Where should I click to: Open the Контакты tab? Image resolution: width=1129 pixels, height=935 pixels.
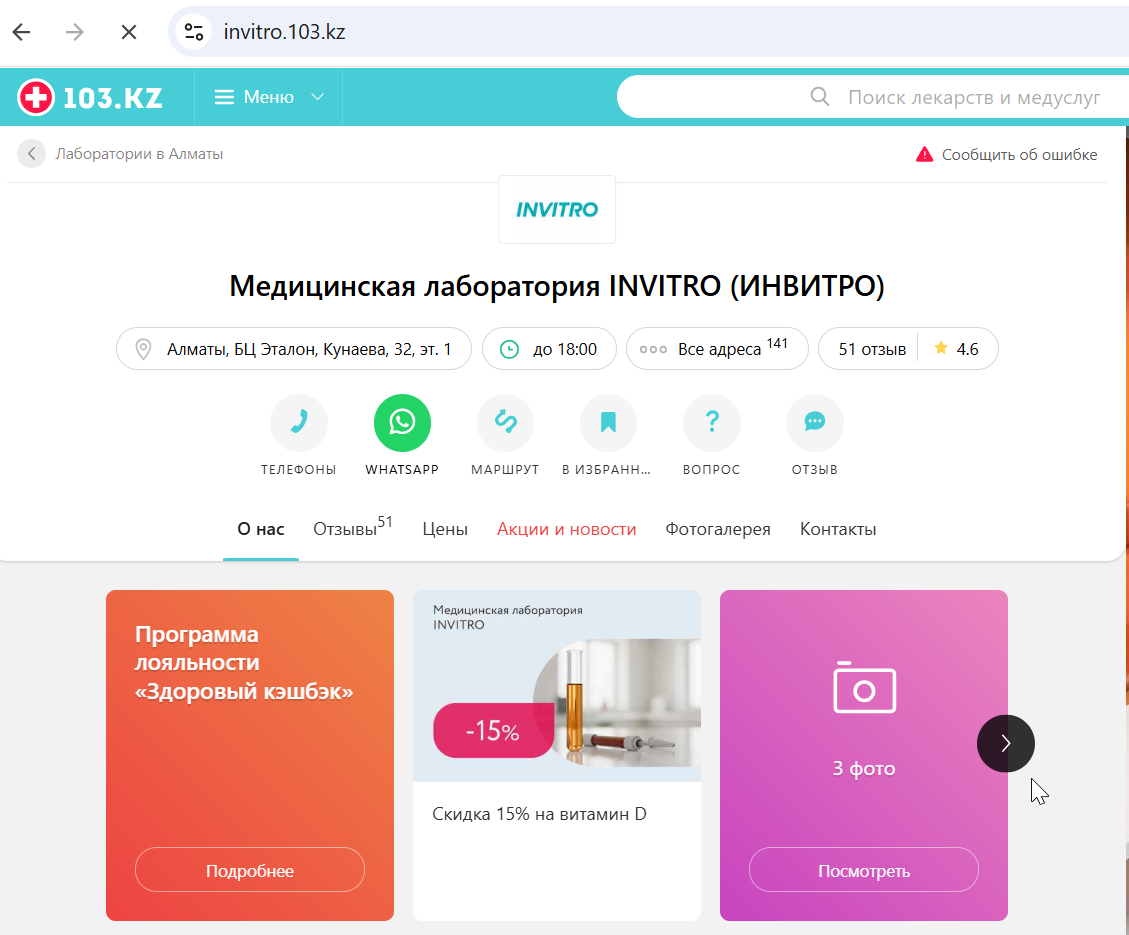(x=838, y=529)
